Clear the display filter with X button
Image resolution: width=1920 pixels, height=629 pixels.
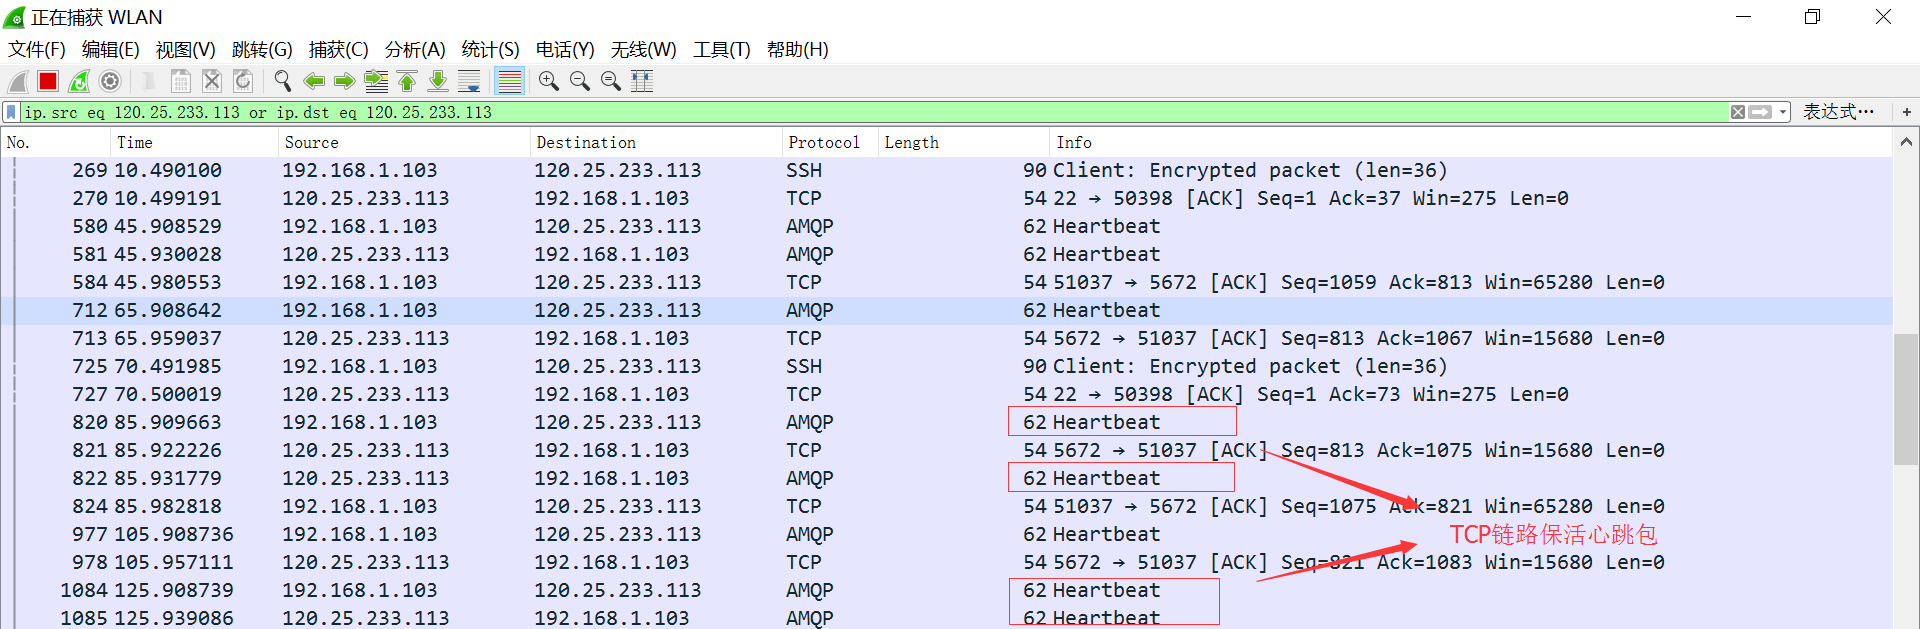(1738, 112)
